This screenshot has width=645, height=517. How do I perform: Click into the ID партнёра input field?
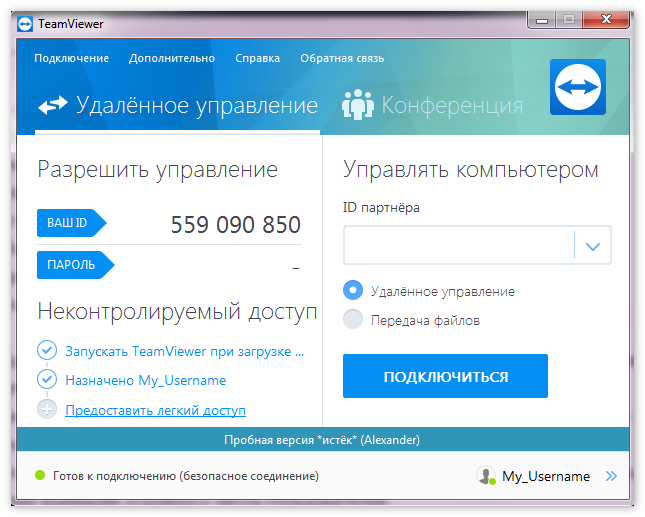click(x=459, y=245)
